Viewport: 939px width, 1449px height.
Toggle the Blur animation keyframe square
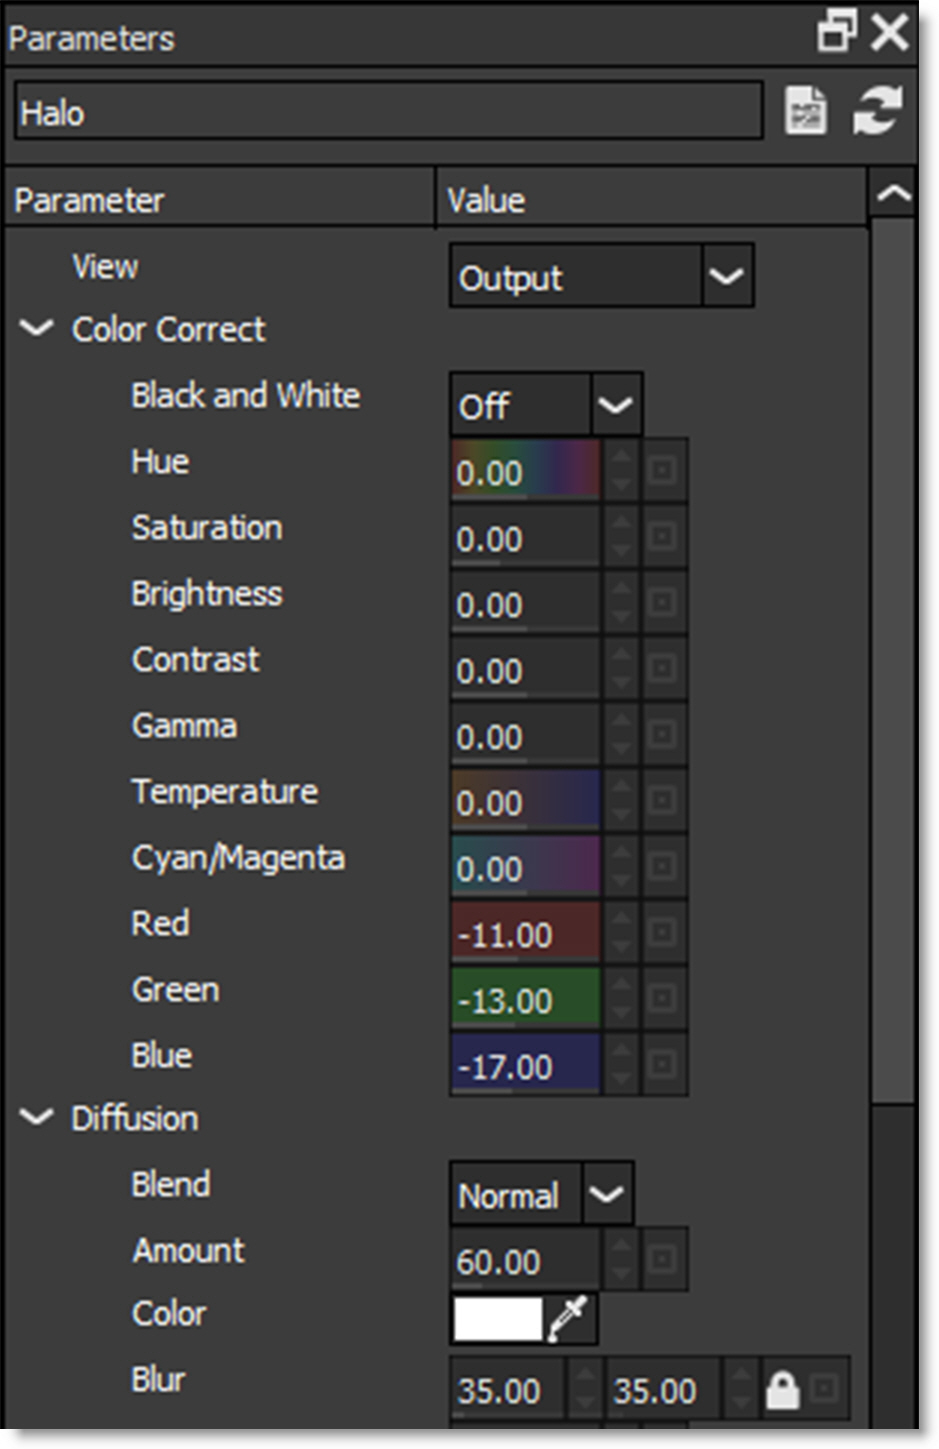click(825, 1389)
